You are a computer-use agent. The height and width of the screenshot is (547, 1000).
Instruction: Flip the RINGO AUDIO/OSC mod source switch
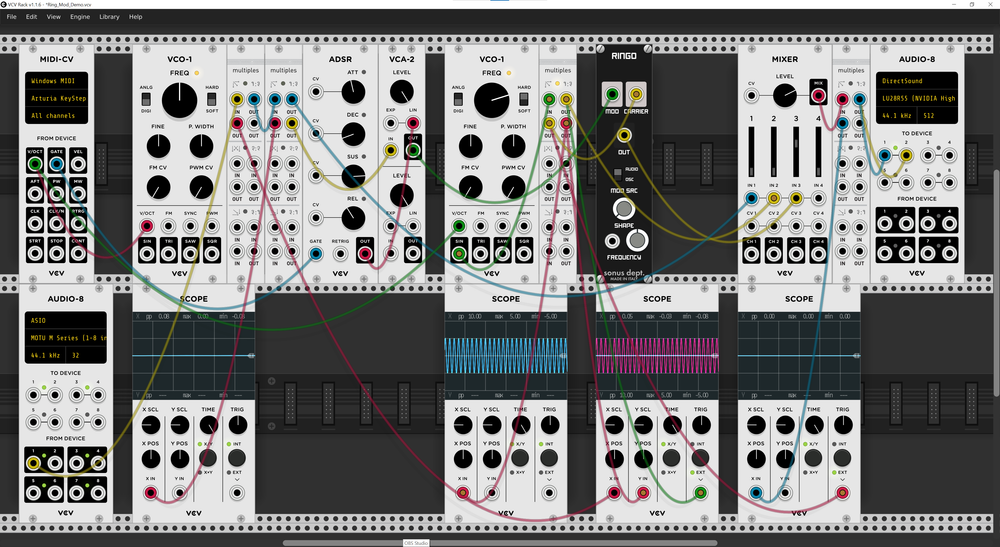point(617,173)
